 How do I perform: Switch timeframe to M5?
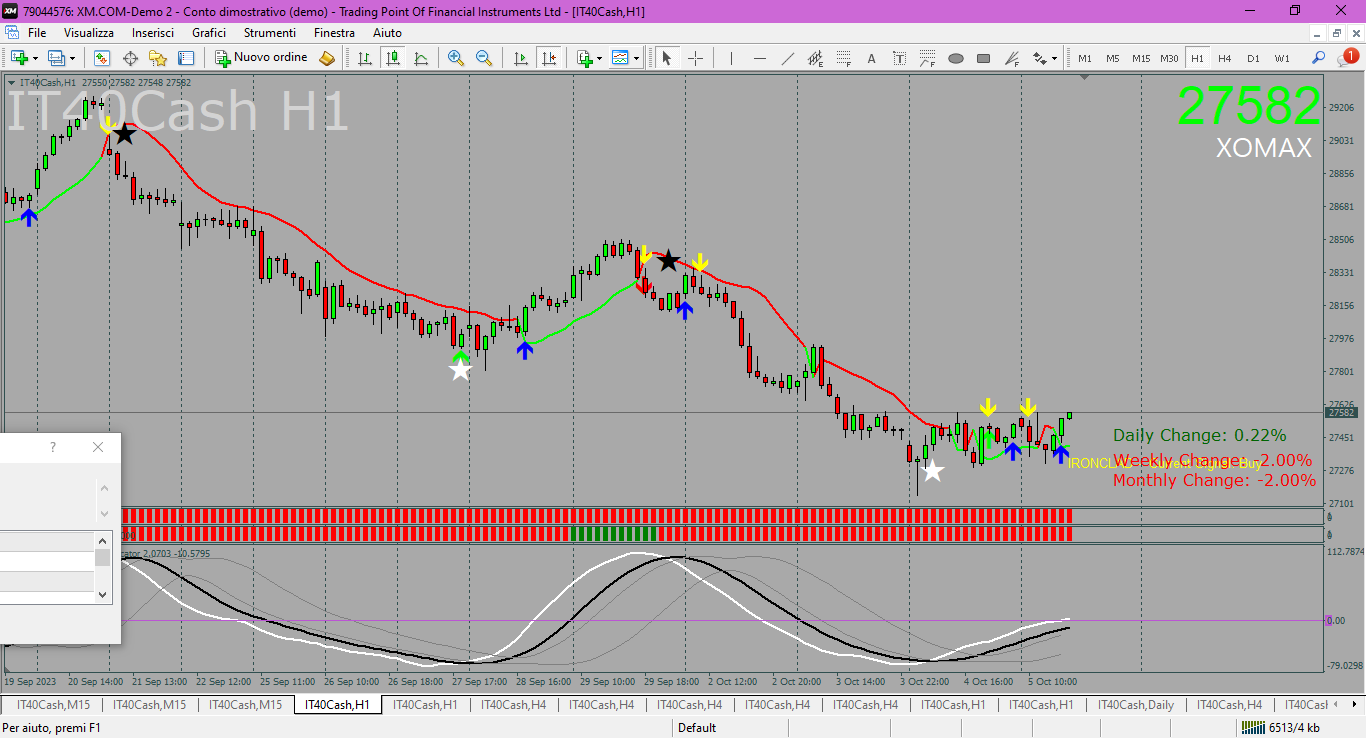click(x=1113, y=58)
